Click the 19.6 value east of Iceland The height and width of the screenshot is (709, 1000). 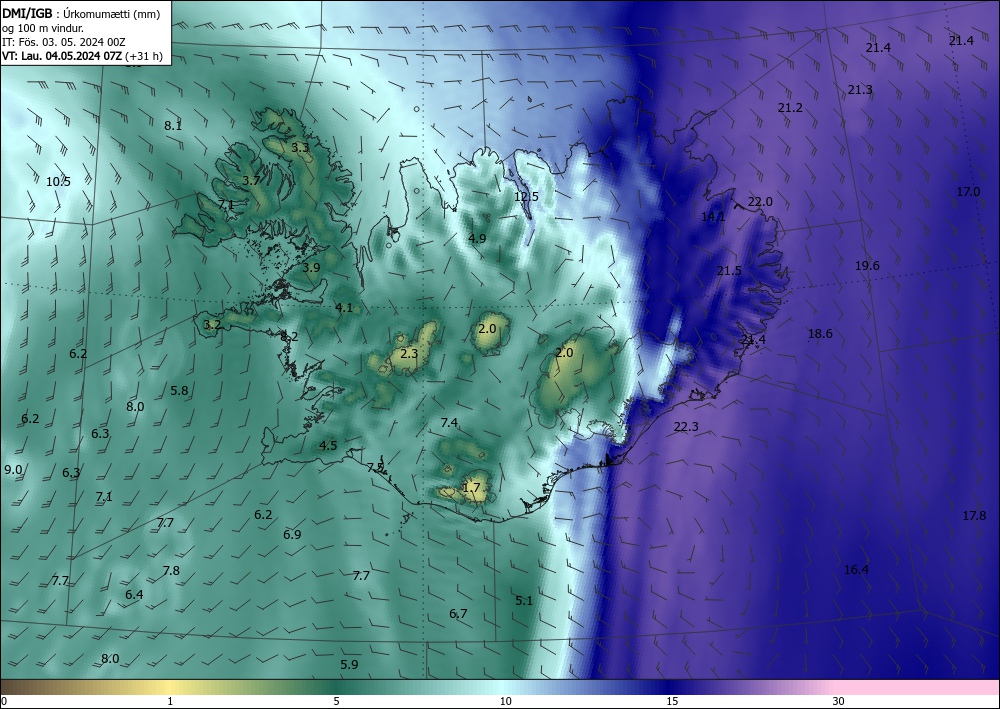coord(867,266)
